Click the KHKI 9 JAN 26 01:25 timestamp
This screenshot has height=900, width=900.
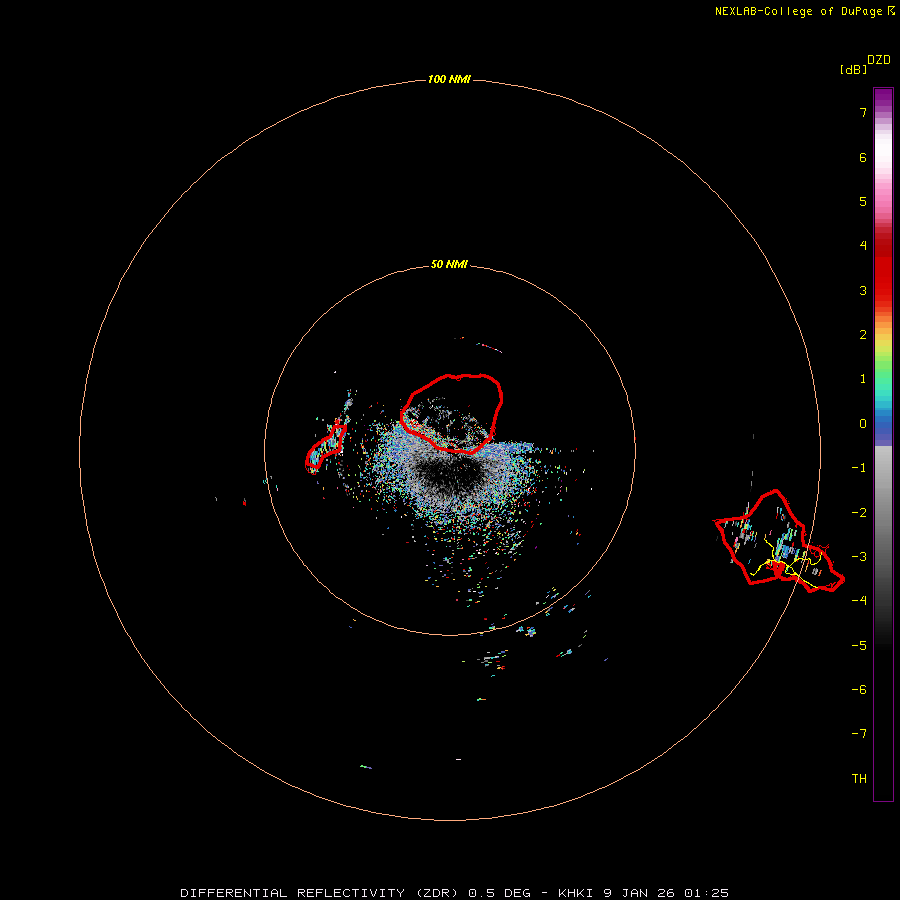643,893
